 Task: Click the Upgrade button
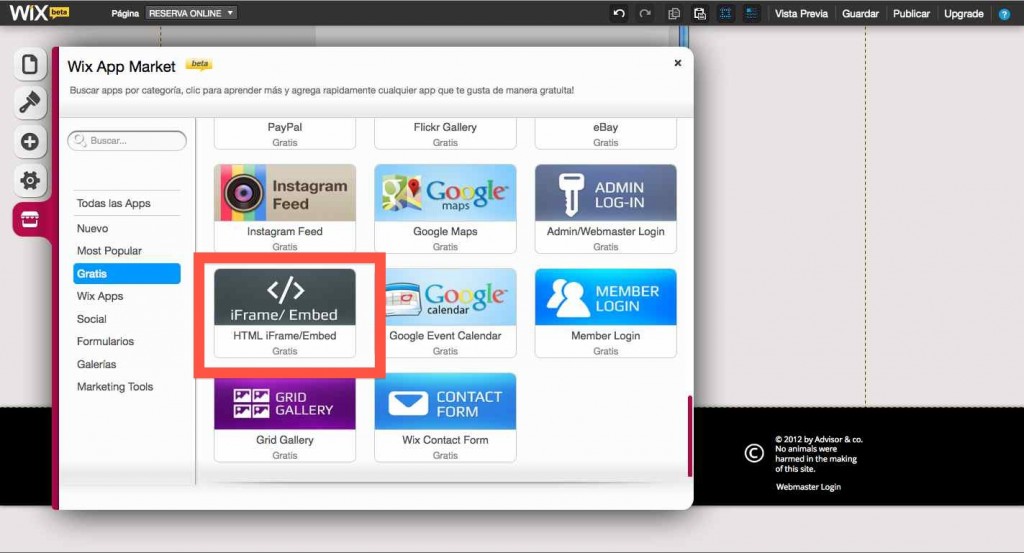point(964,13)
